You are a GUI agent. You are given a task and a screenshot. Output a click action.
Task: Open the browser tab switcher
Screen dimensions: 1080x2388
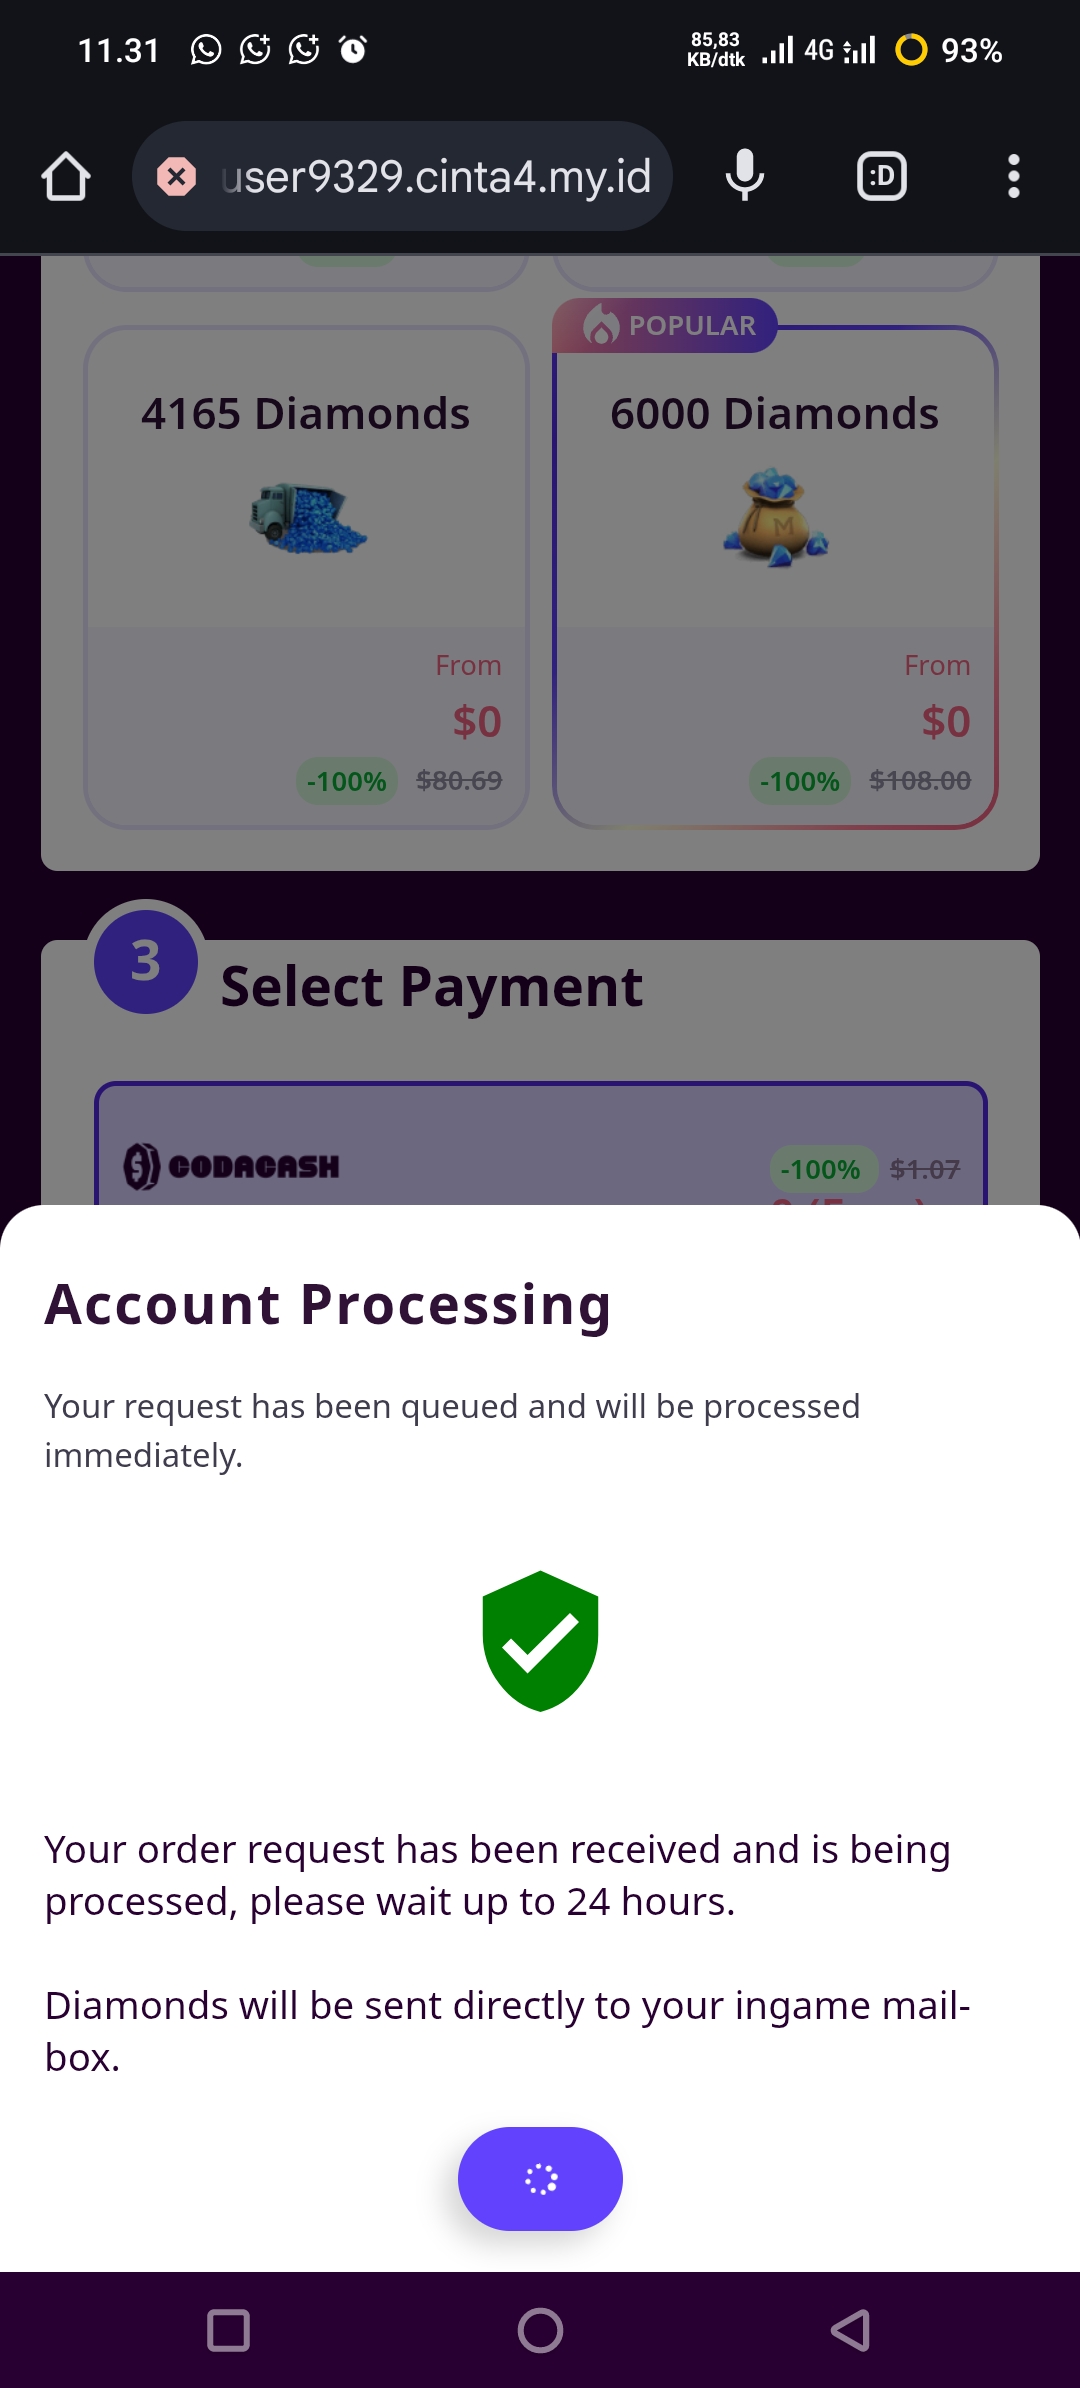click(881, 177)
